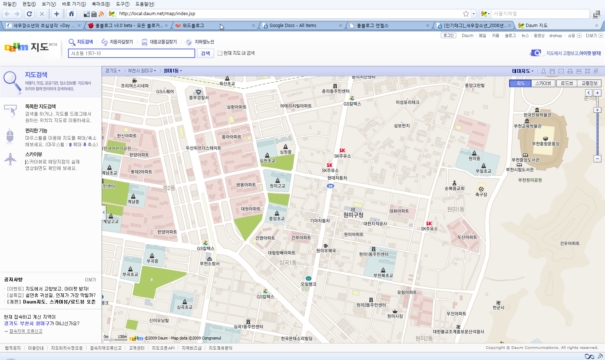605x360 pixels.
Task: Switch map to 로드뷰 mode
Action: pos(566,83)
